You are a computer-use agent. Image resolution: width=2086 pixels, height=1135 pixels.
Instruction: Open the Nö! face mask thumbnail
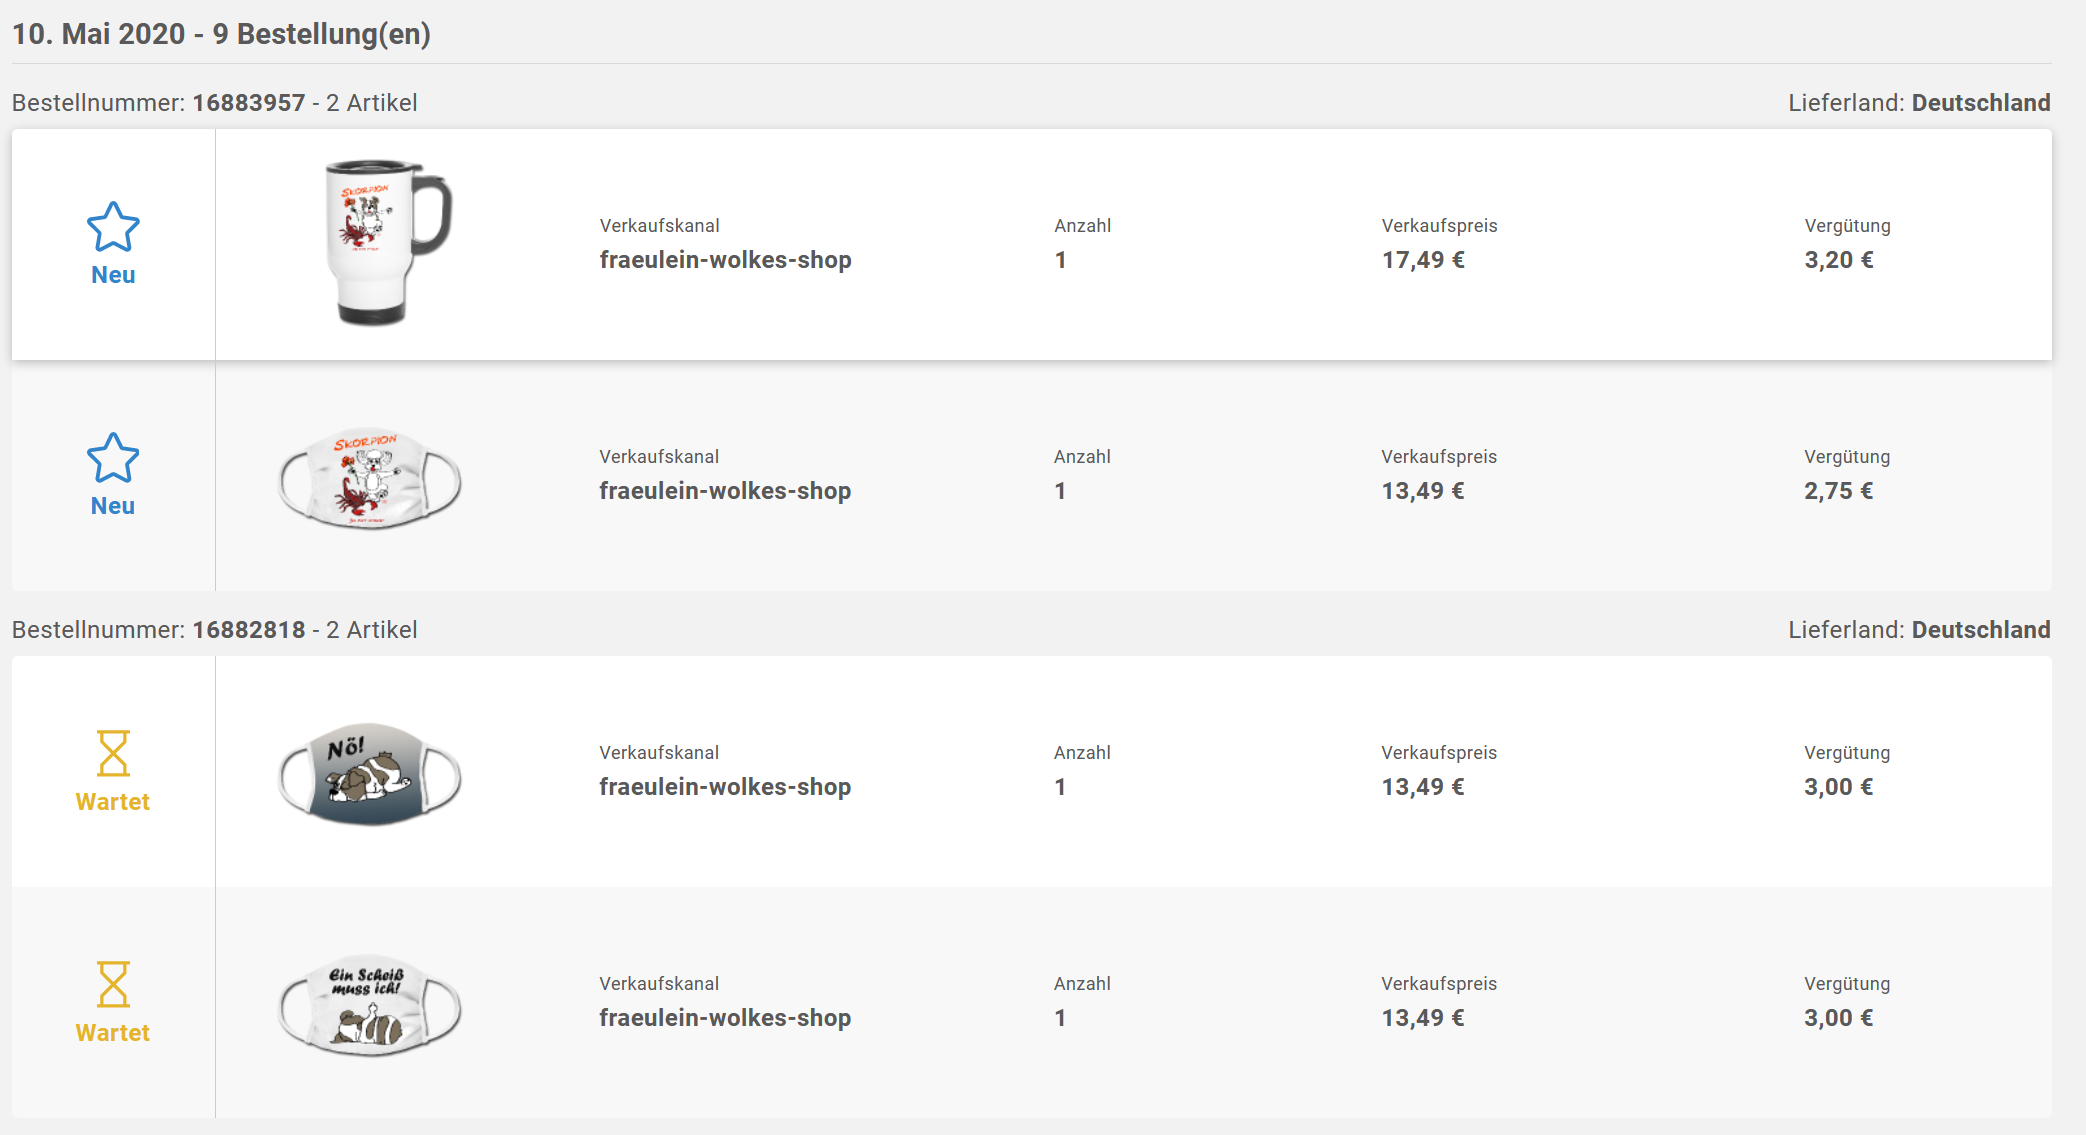click(x=370, y=775)
